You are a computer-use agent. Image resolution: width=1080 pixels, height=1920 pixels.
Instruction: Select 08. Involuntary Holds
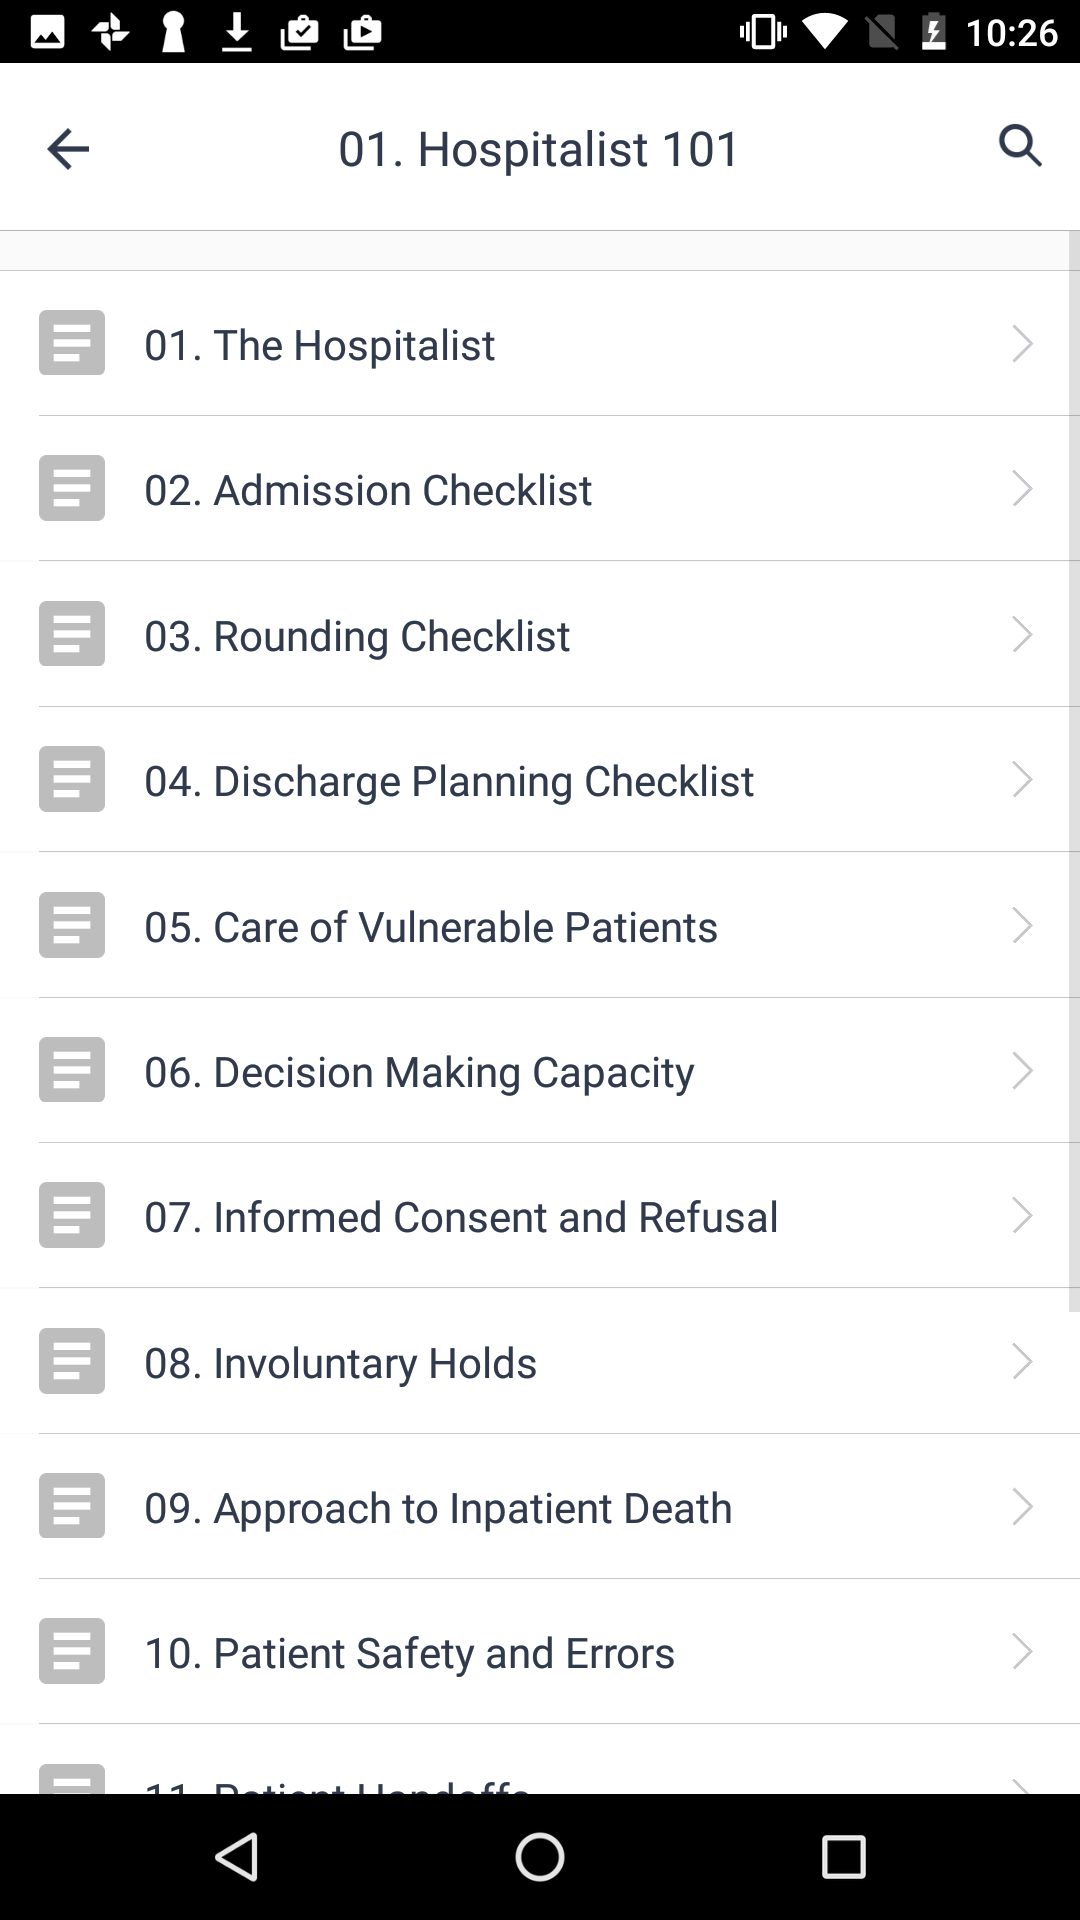click(540, 1361)
